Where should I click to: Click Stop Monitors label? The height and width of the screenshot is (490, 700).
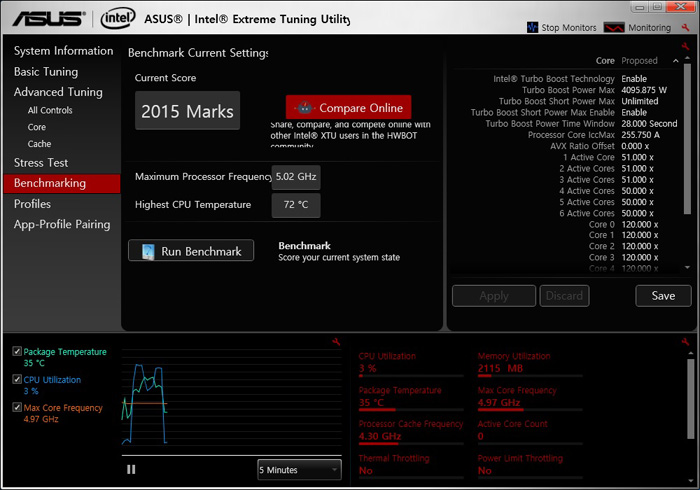click(x=569, y=28)
